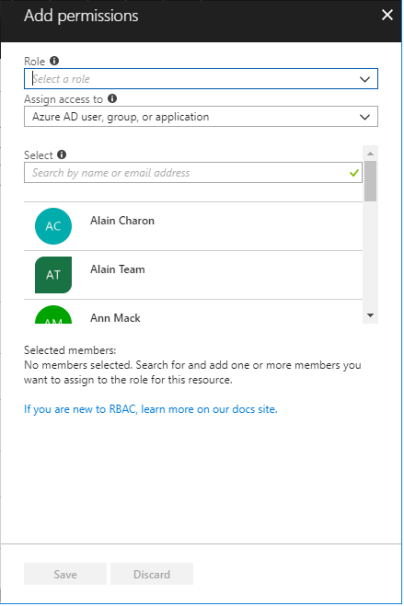The image size is (404, 606).
Task: Click the Search by name or email field
Action: 193,173
